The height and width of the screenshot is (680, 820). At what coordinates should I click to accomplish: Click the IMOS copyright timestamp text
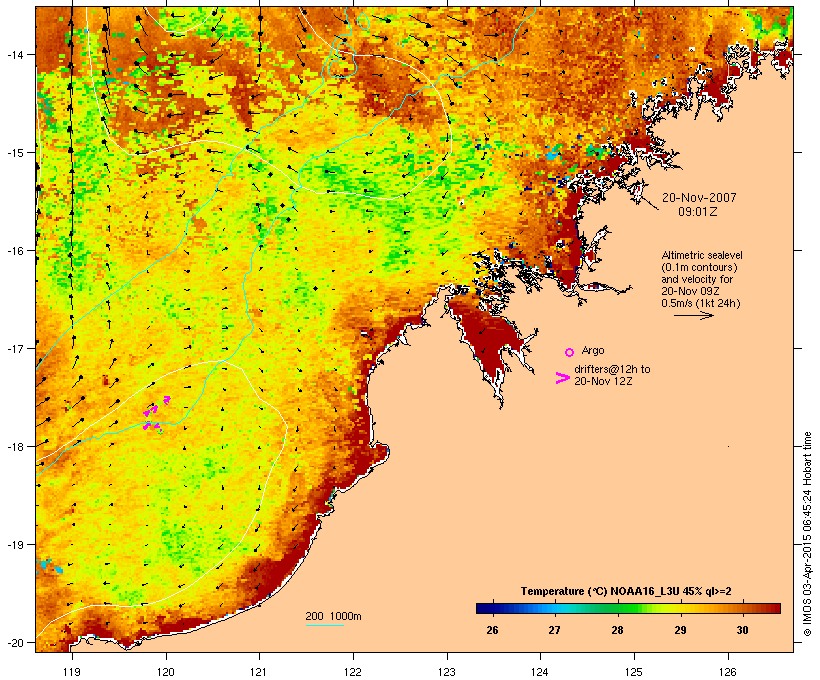point(807,534)
